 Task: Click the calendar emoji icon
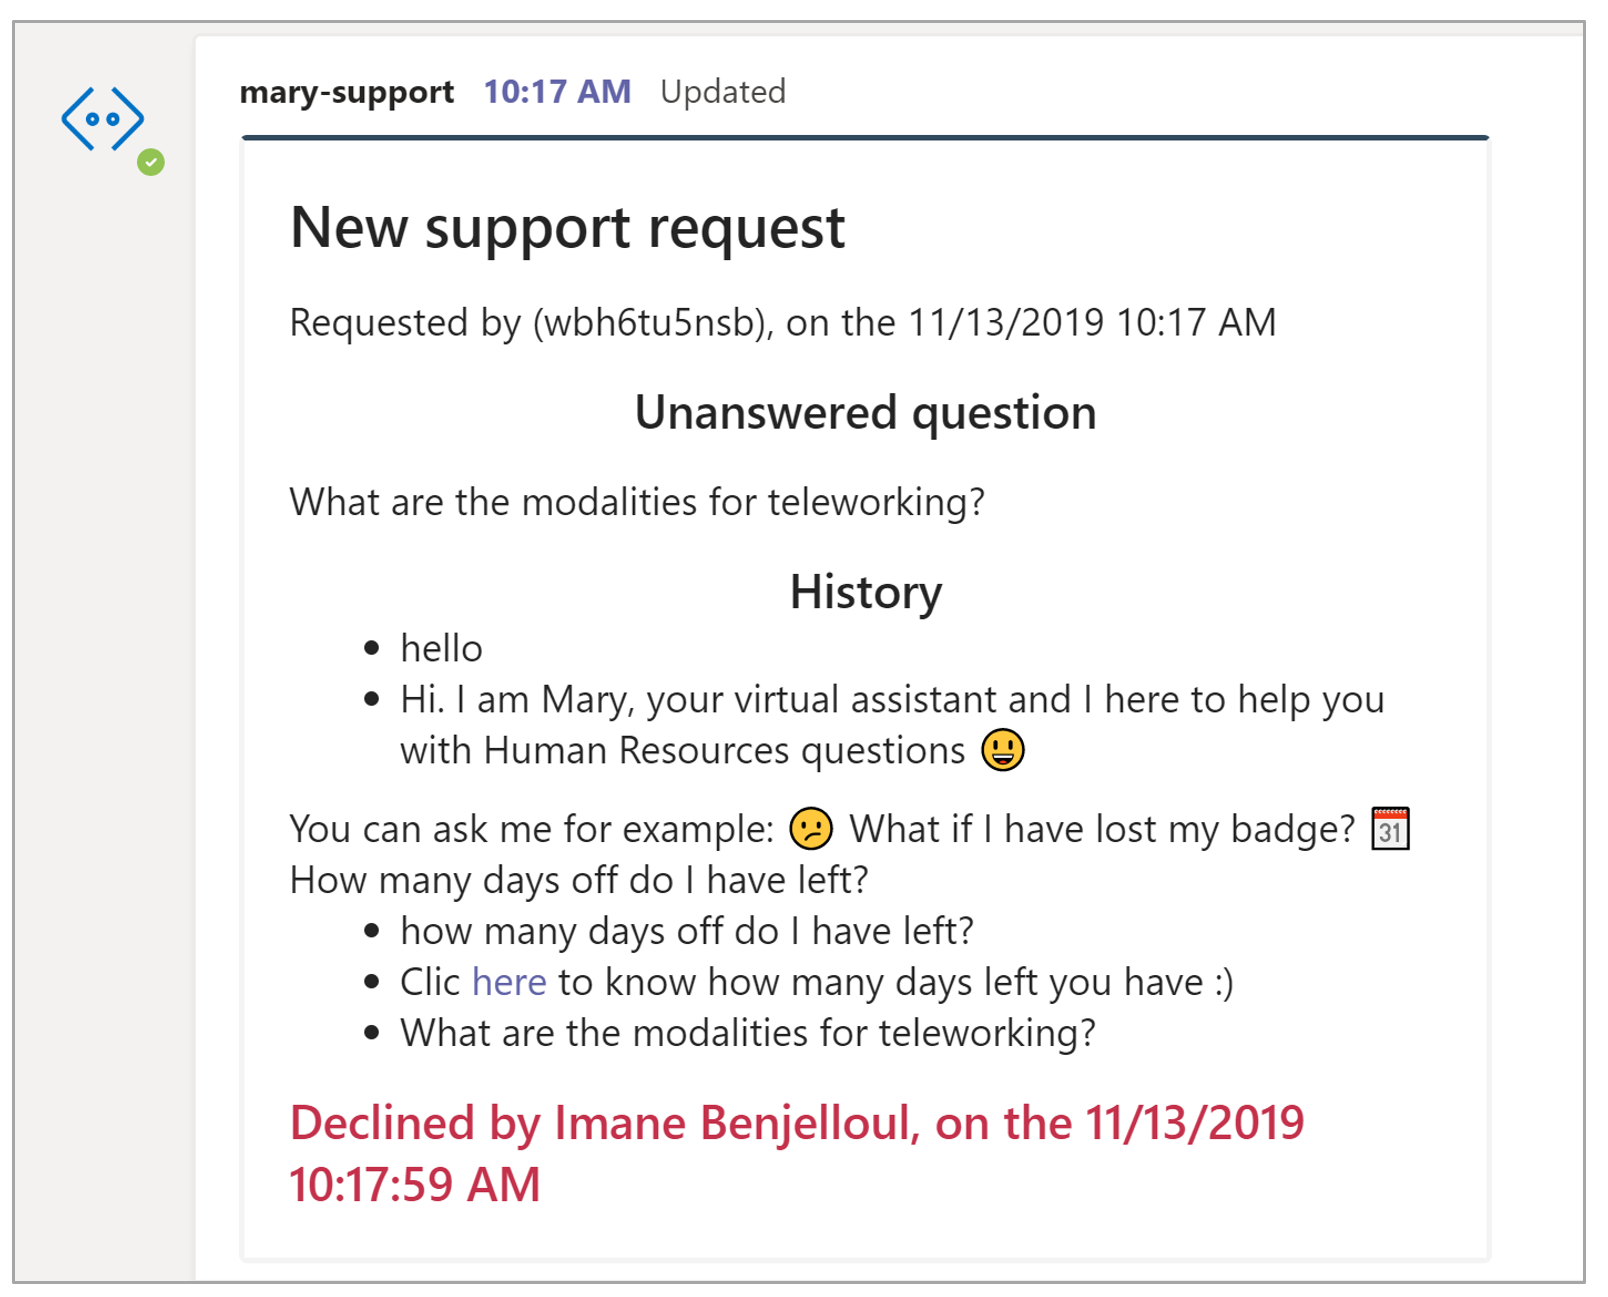(x=1390, y=829)
